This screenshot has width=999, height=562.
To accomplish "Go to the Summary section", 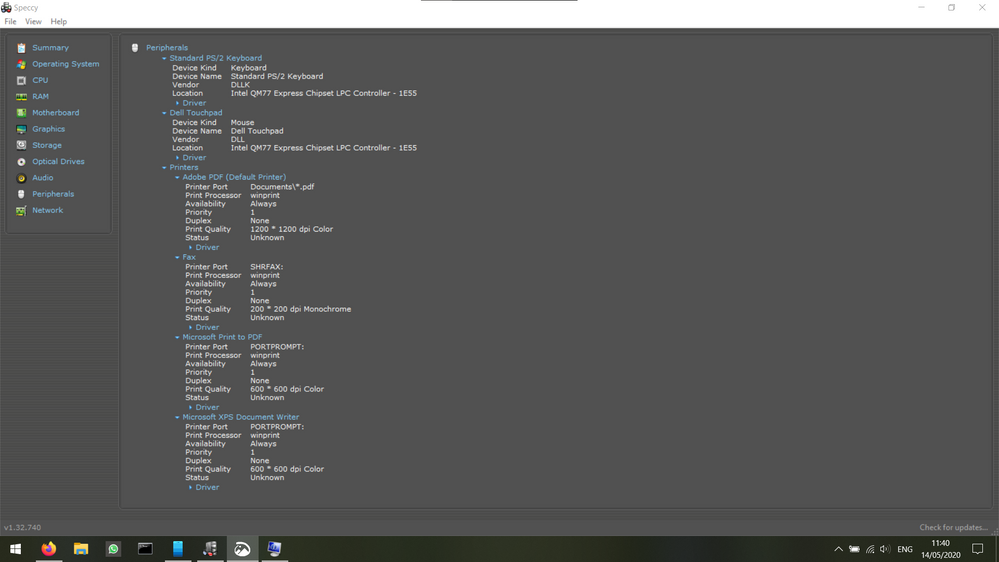I will [x=50, y=48].
